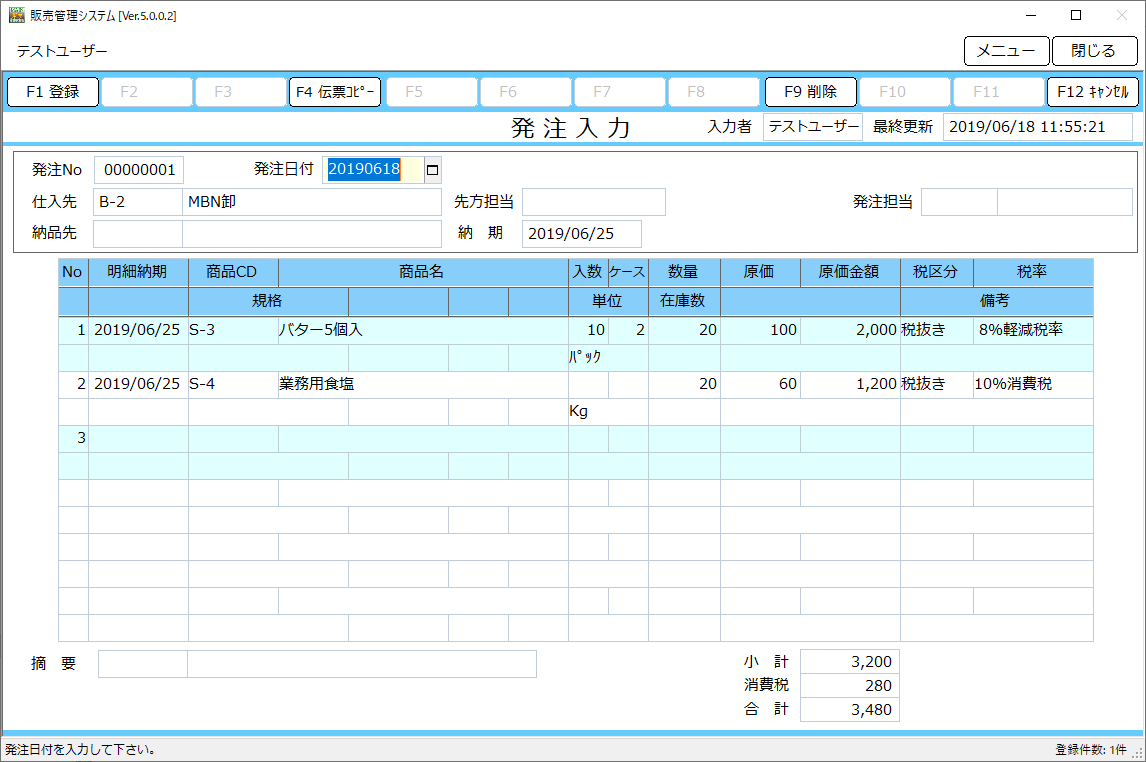Click unit cell Kg in row 2
The height and width of the screenshot is (762, 1146).
pyautogui.click(x=608, y=411)
